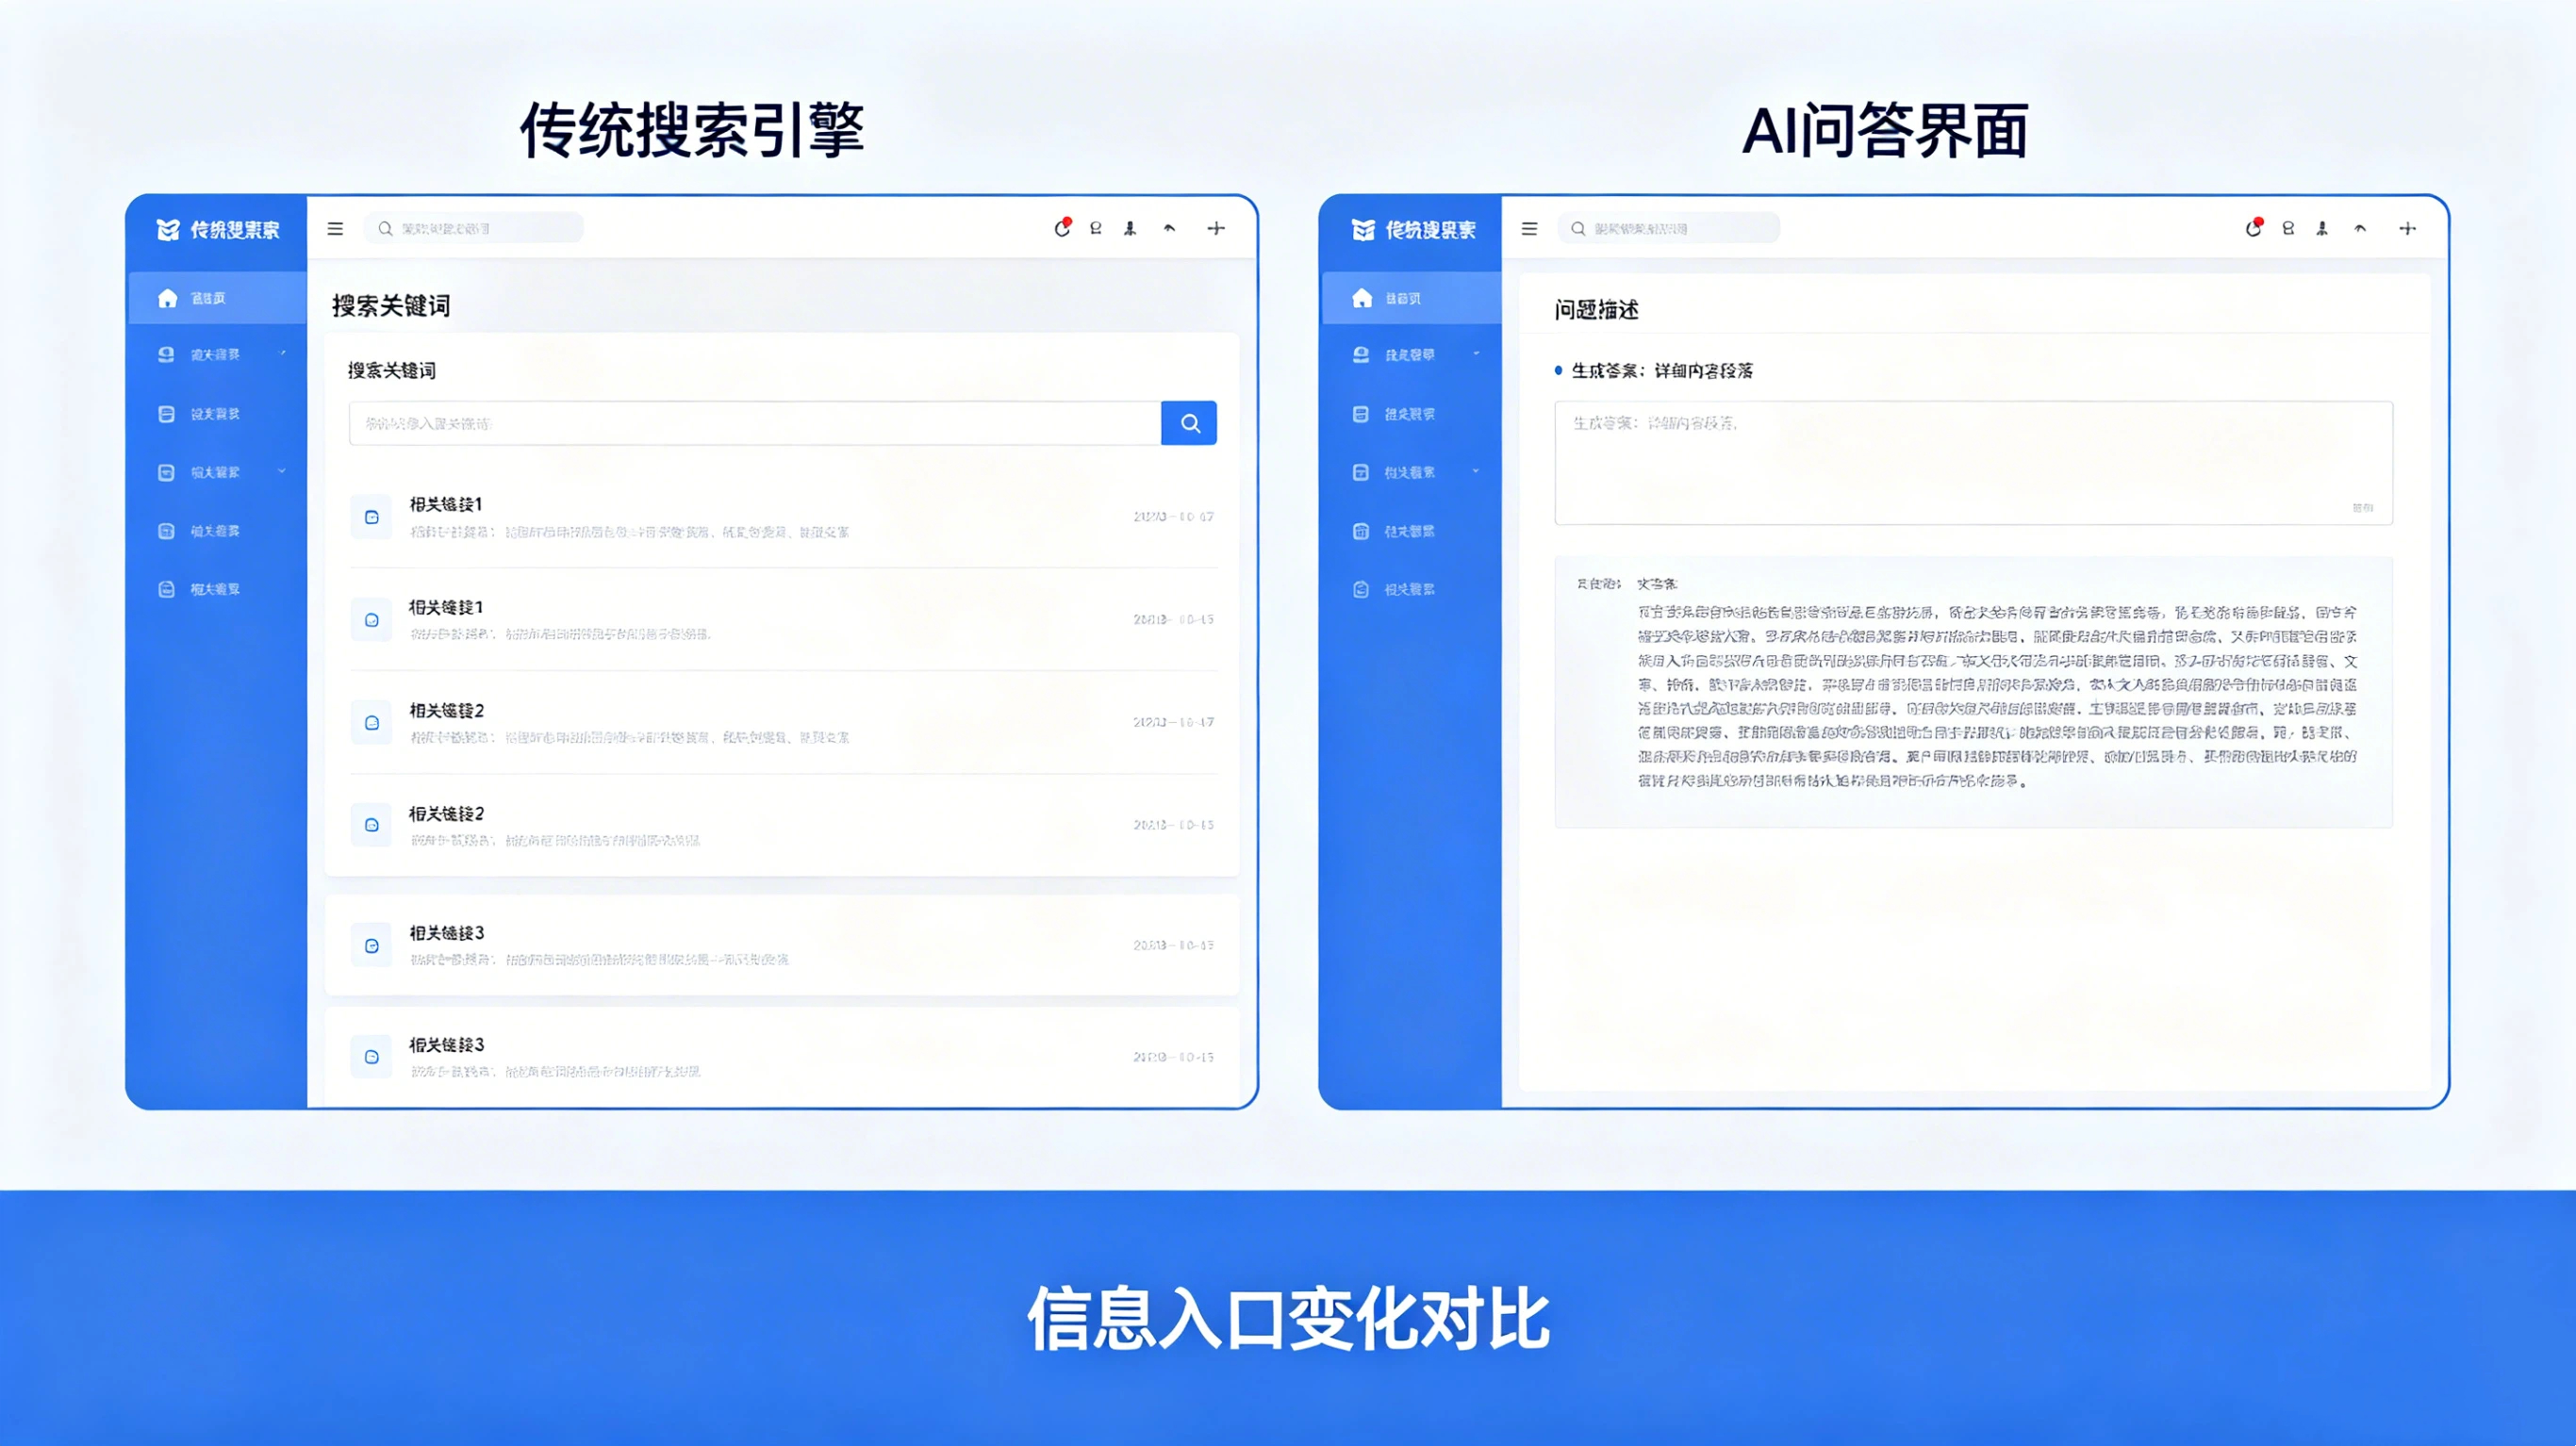Expand the fourth sidebar item's chevron in AI问答界面 panel
The image size is (2576, 1446).
click(1476, 471)
